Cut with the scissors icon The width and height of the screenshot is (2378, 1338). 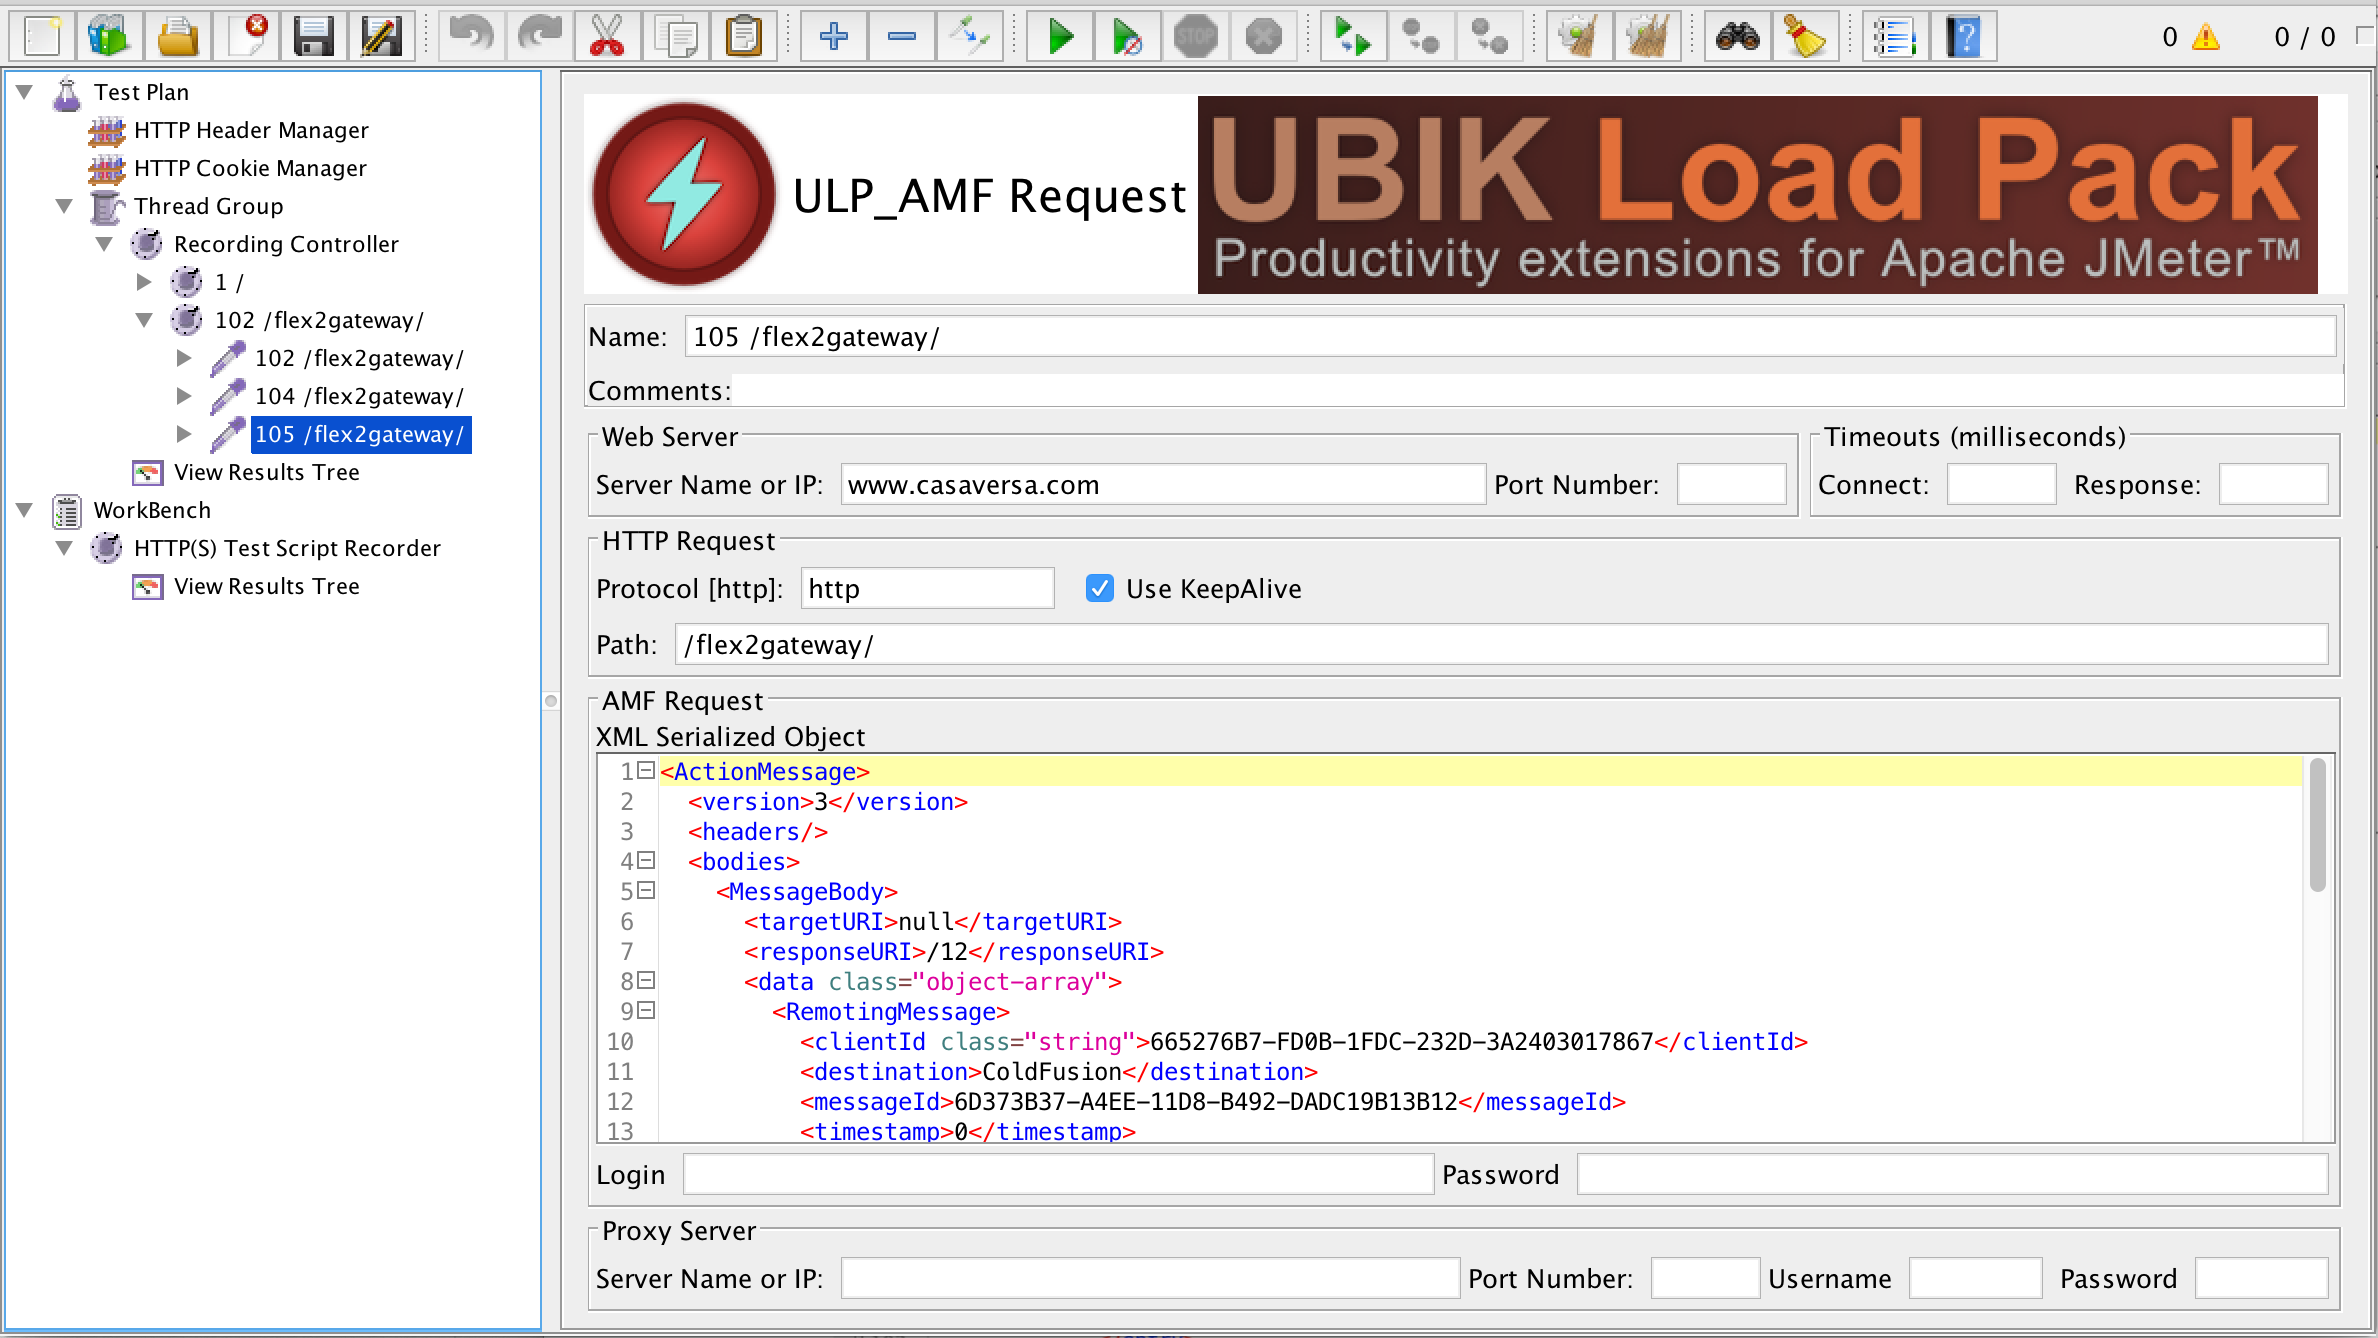607,37
